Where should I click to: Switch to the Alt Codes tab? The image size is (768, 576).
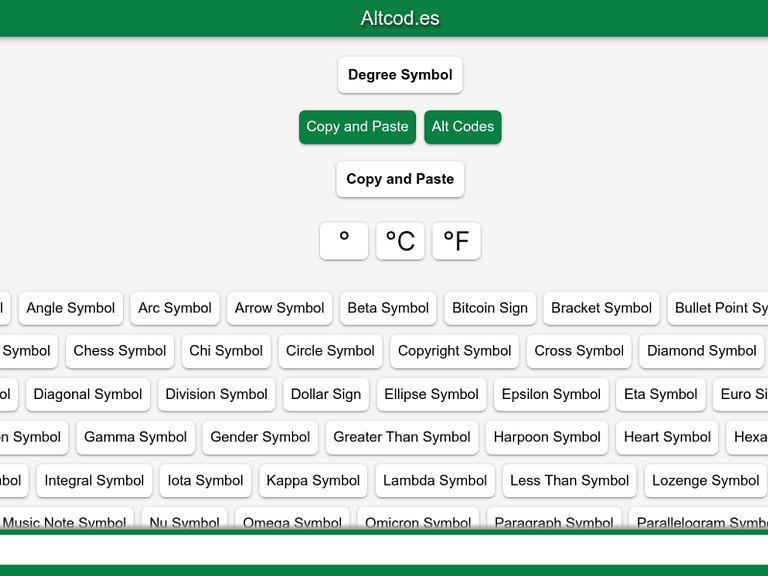[462, 127]
